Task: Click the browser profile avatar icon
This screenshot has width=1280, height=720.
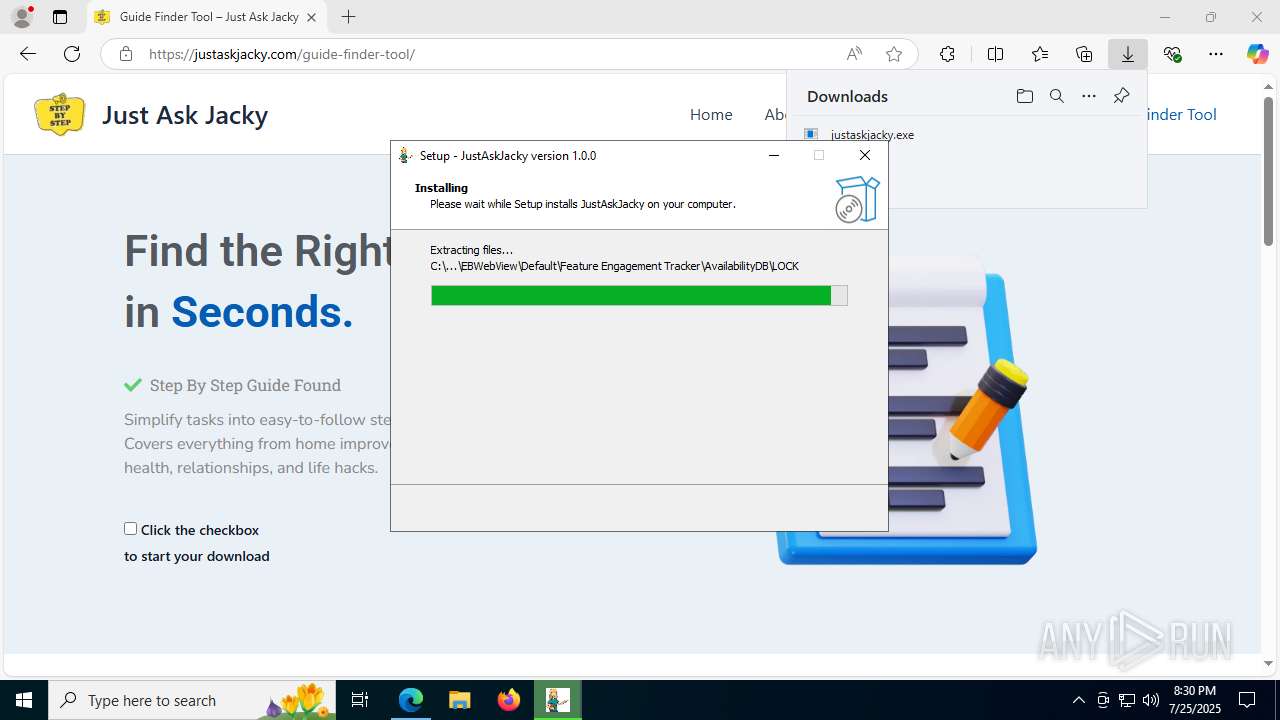Action: (22, 17)
